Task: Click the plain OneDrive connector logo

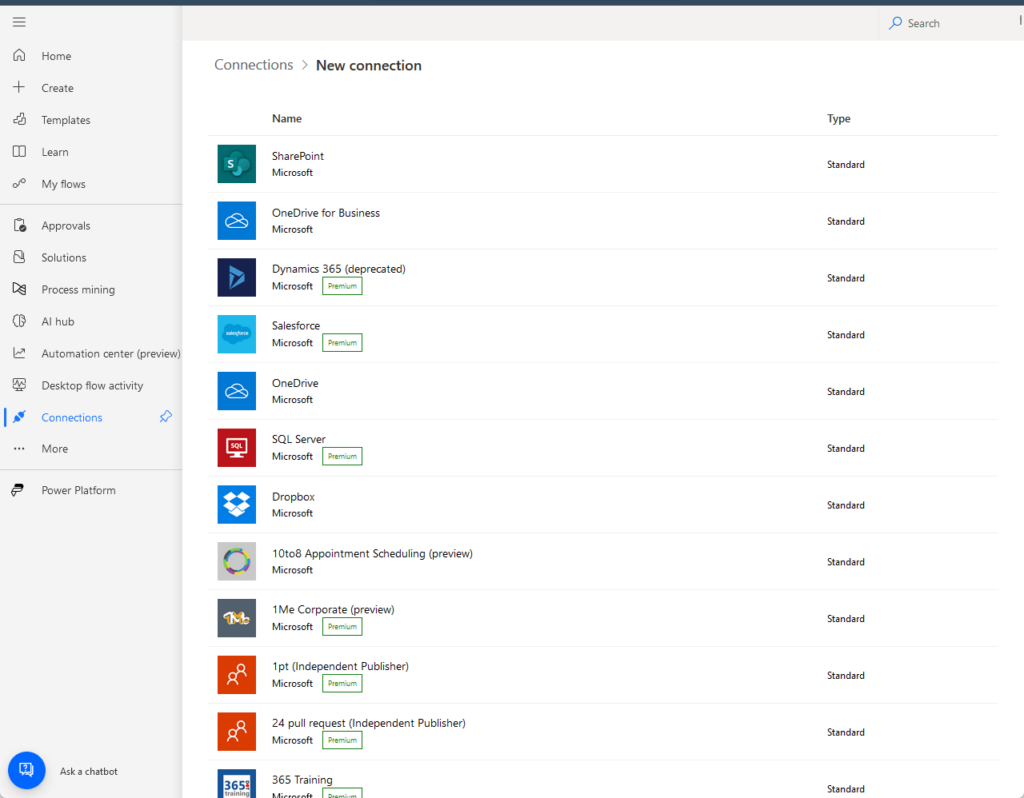Action: coord(236,391)
